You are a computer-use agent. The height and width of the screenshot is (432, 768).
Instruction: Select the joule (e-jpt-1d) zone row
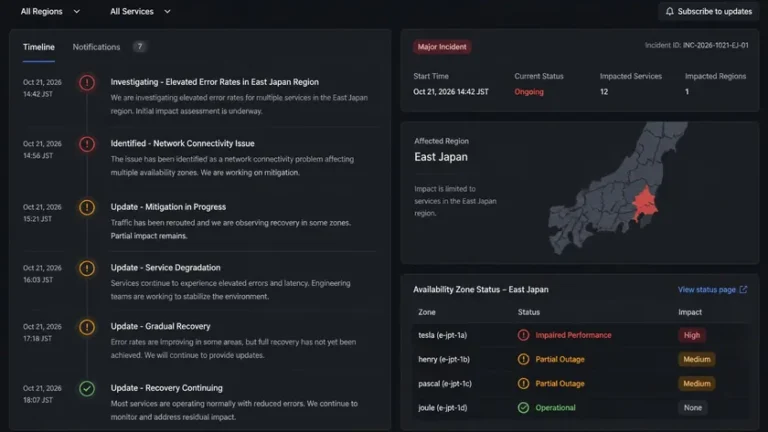coord(581,408)
